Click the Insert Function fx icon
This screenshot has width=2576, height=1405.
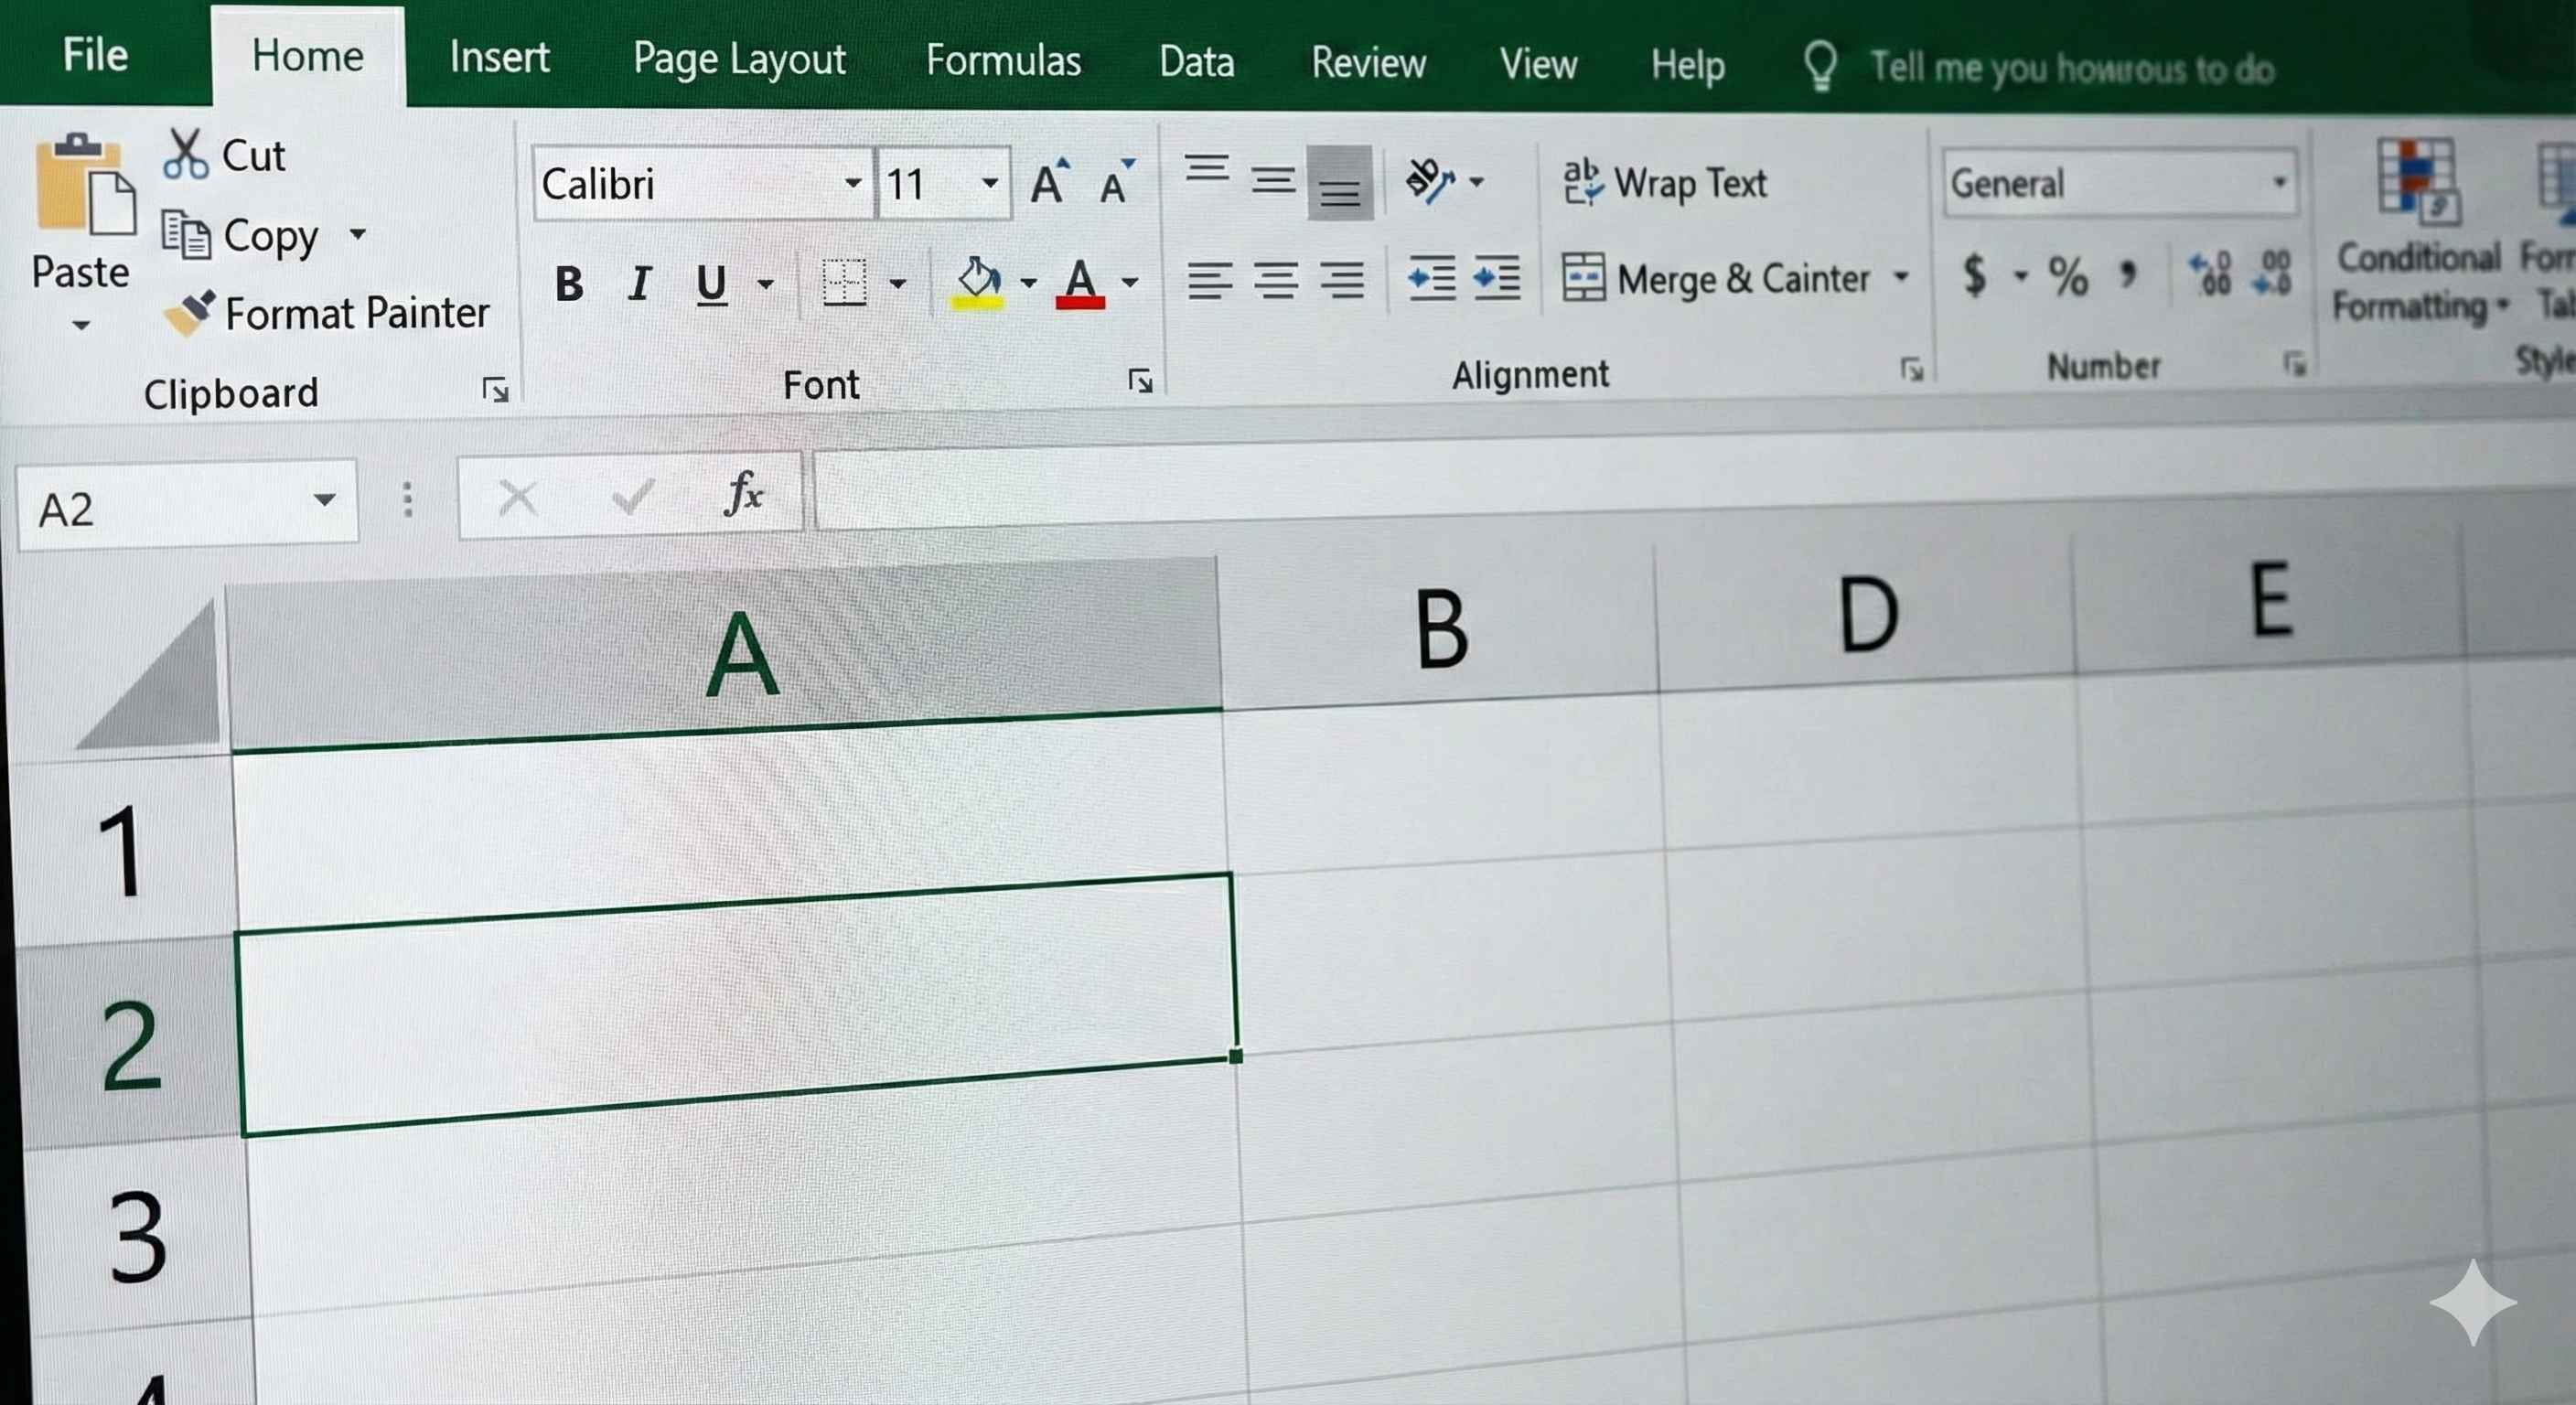pos(743,493)
